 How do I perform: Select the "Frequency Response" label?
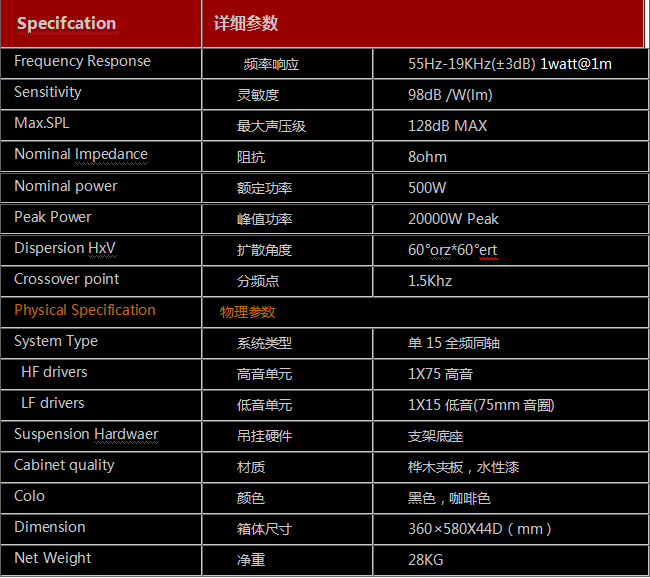pos(82,61)
